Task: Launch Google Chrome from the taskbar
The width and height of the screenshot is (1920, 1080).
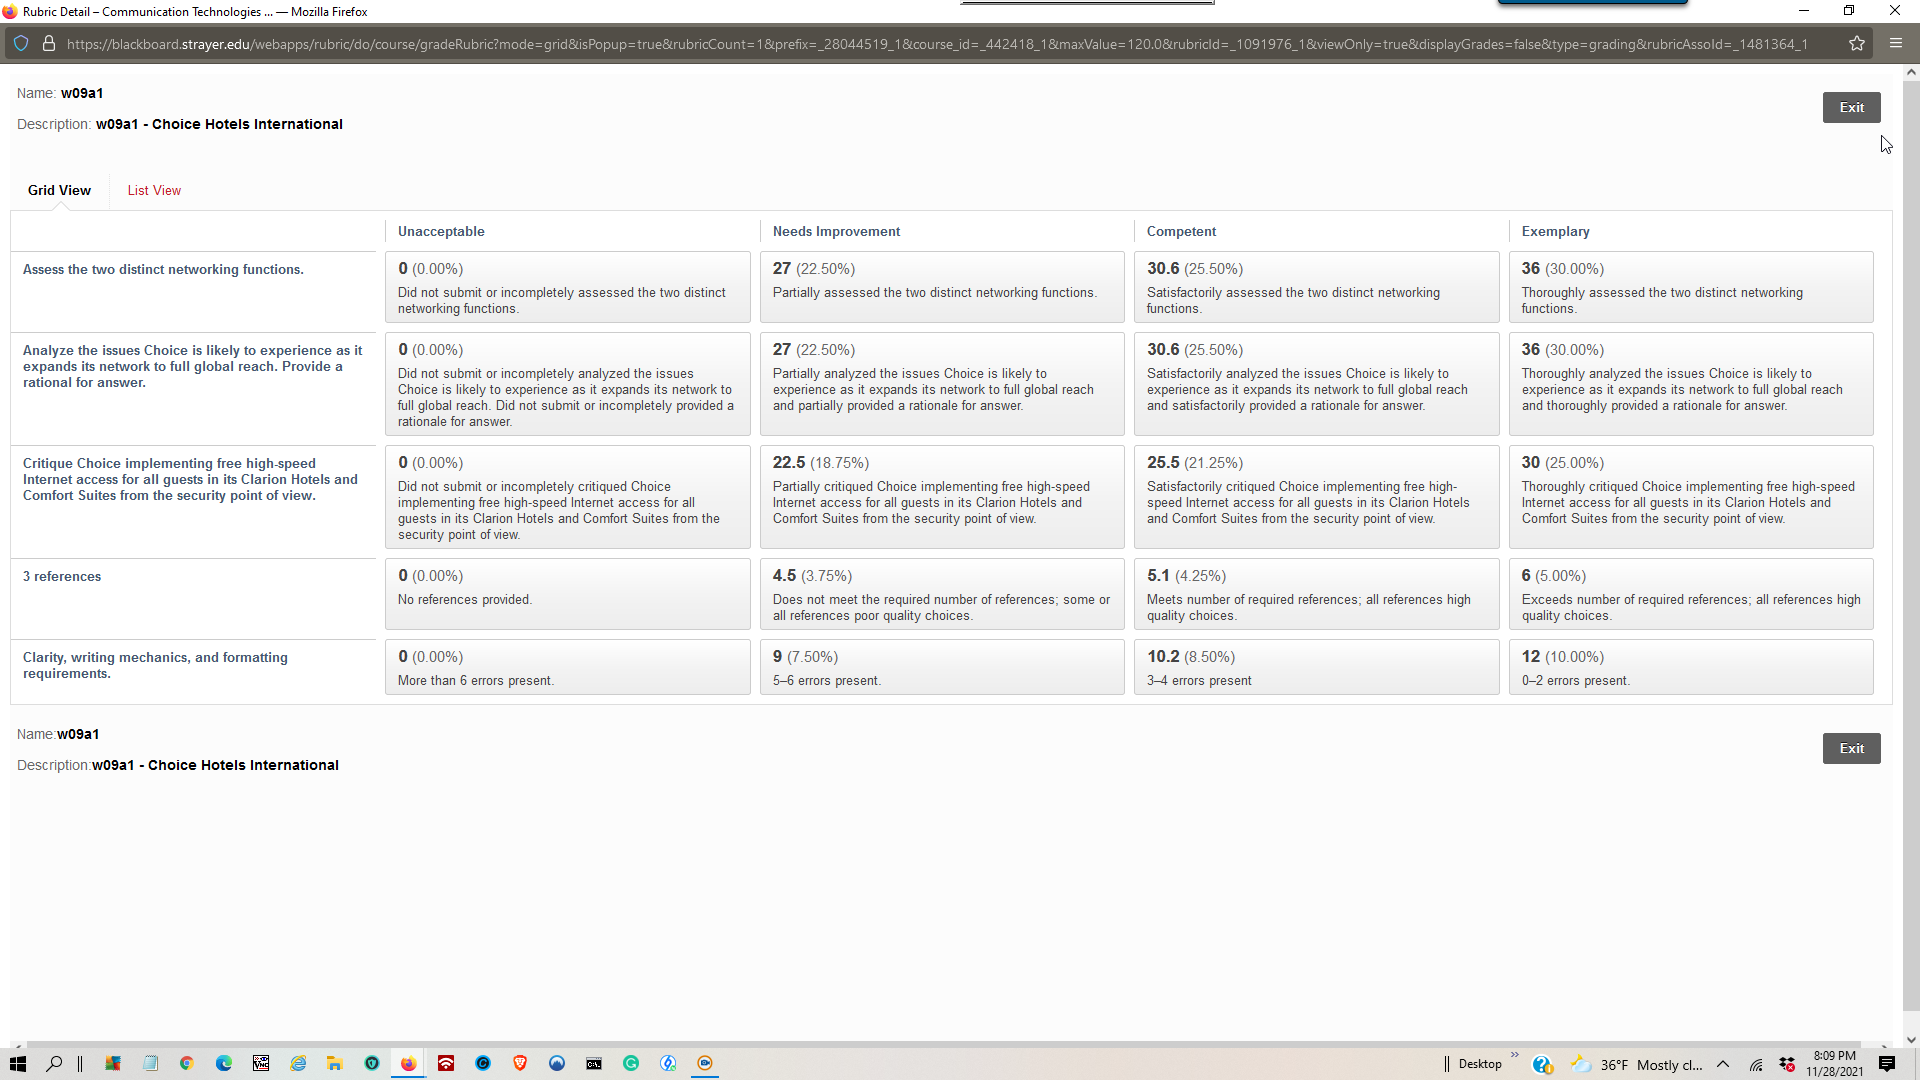Action: pyautogui.click(x=186, y=1064)
